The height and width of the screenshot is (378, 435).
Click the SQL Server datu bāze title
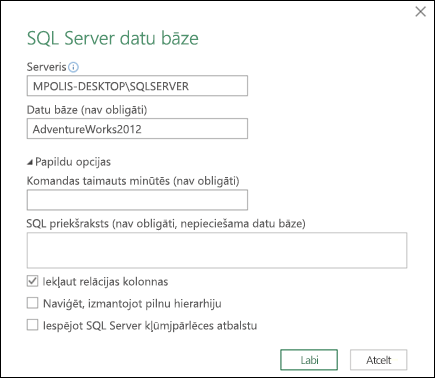113,38
